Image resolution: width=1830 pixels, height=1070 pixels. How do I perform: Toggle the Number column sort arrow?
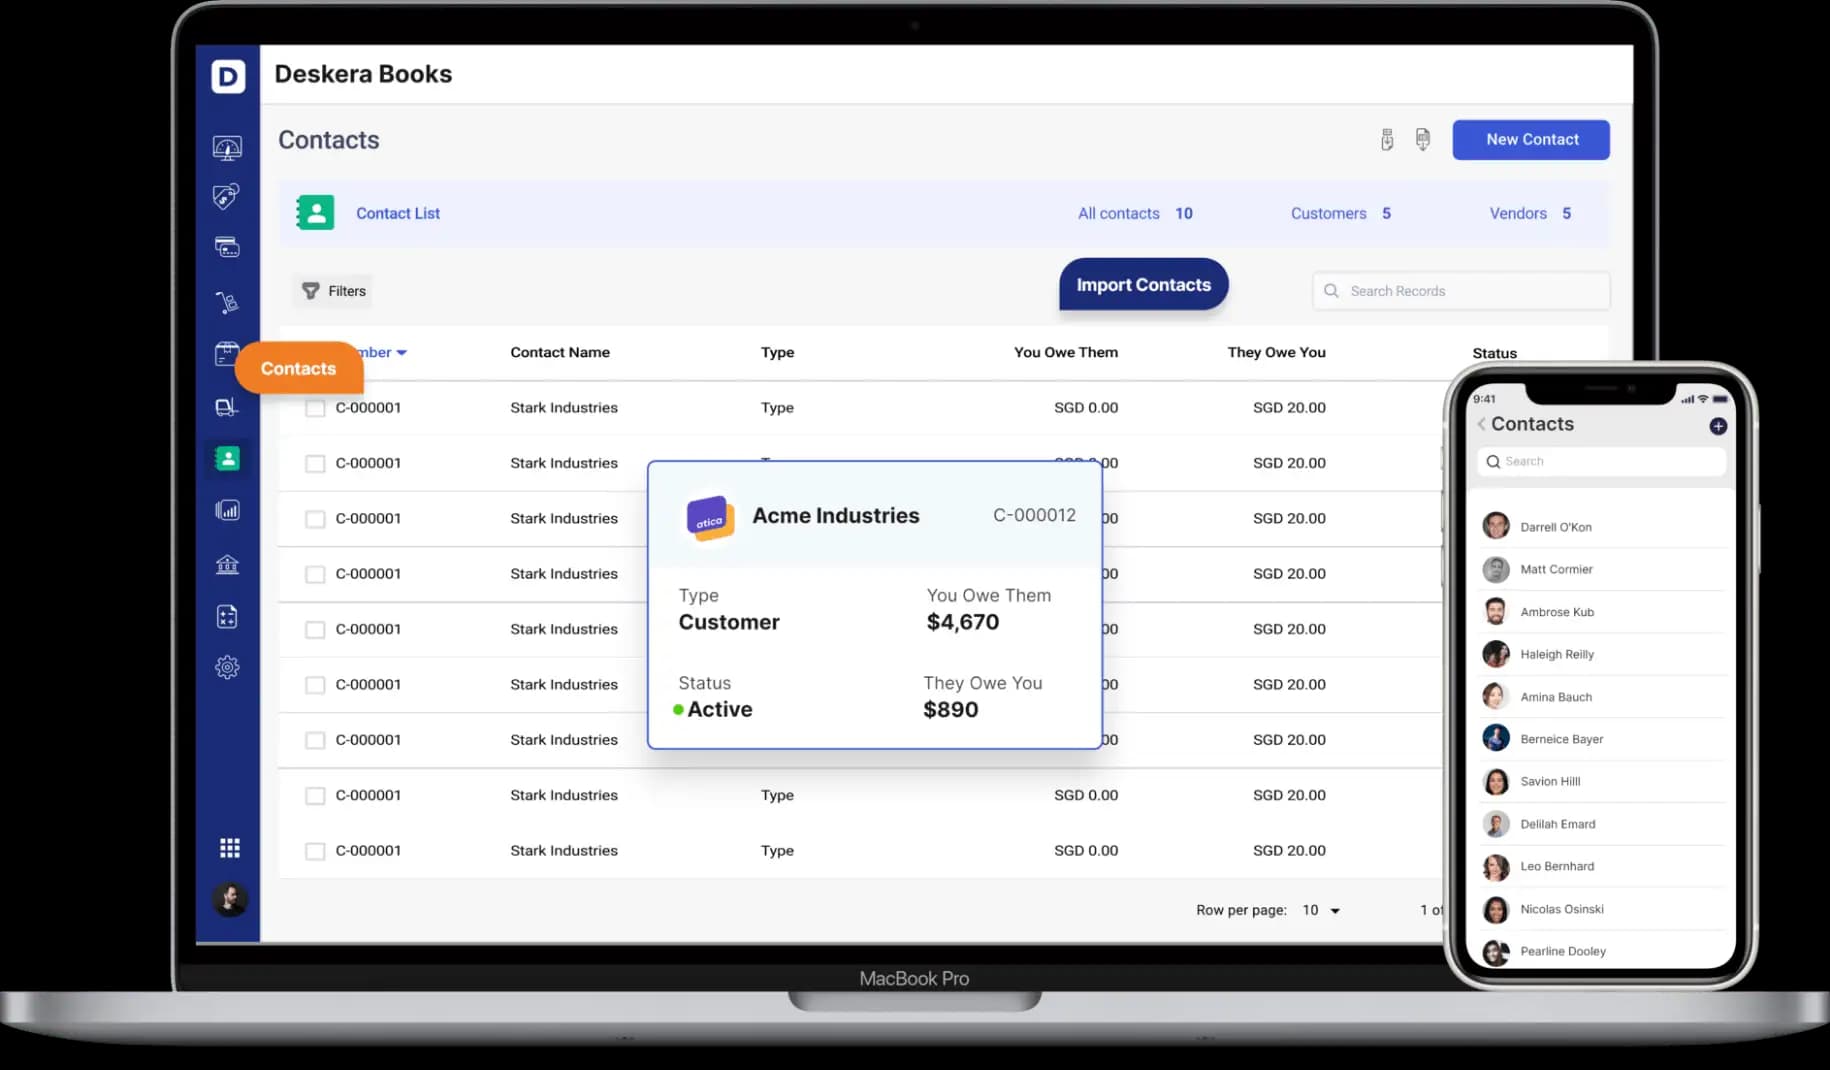coord(401,353)
